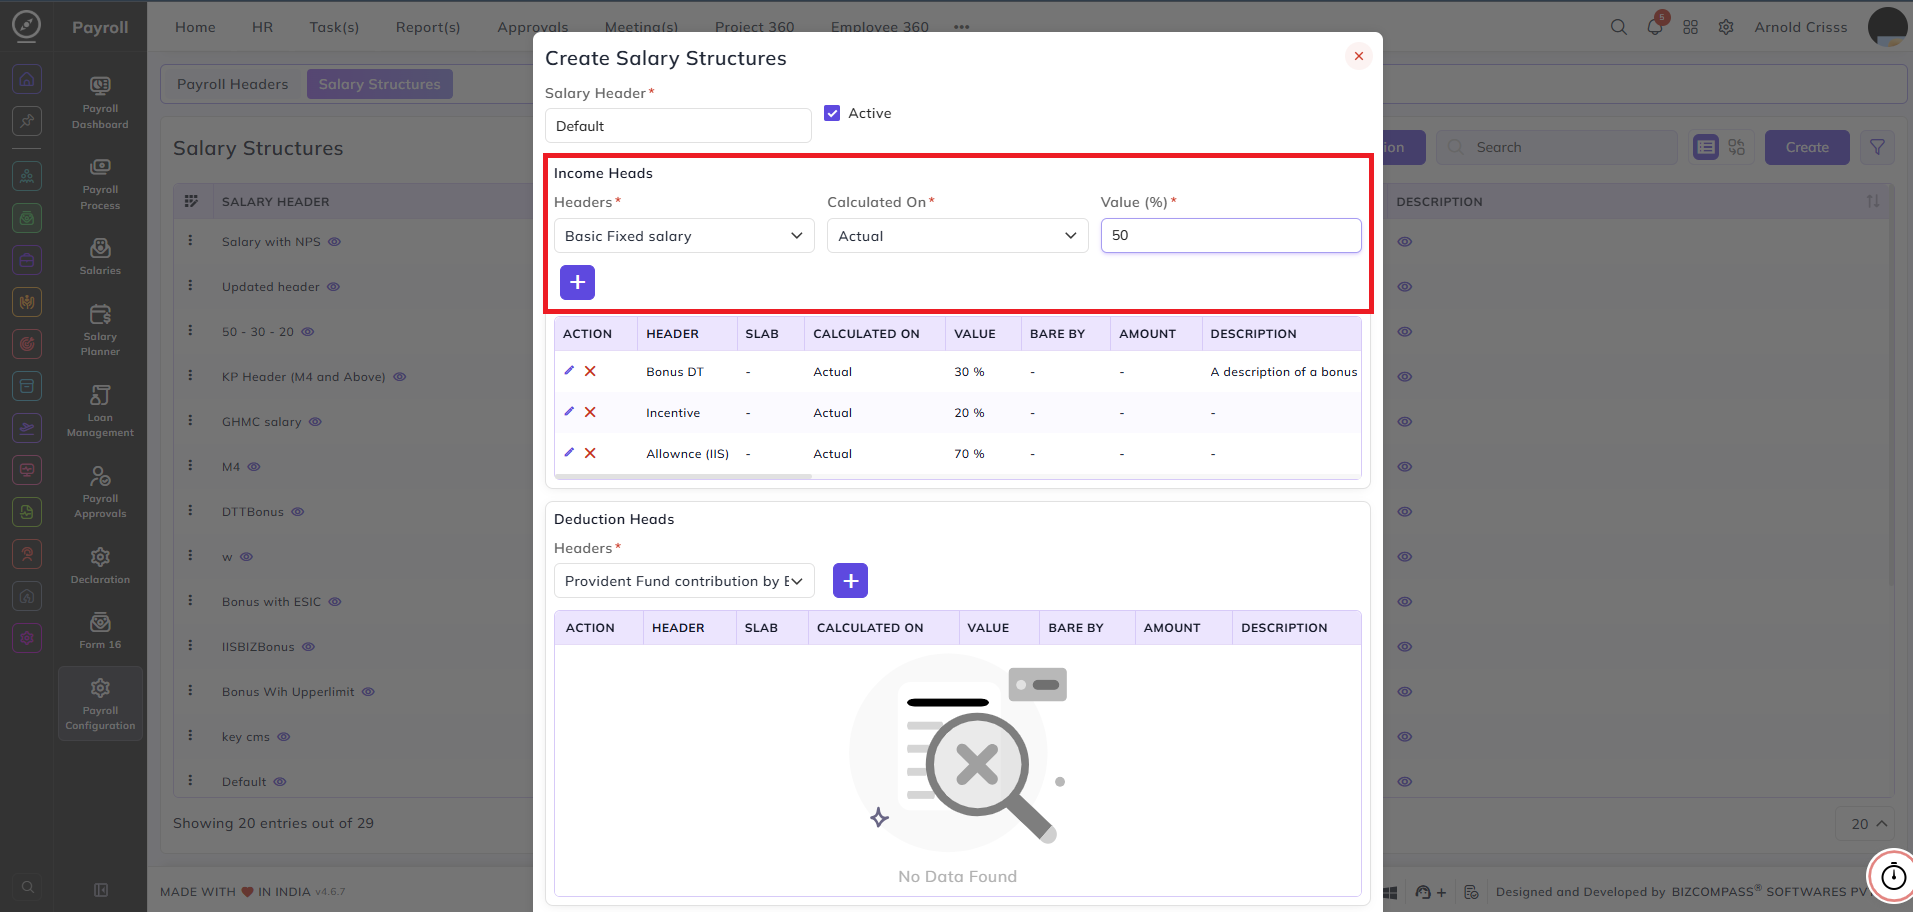
Task: Open notifications bell icon
Action: coord(1655,27)
